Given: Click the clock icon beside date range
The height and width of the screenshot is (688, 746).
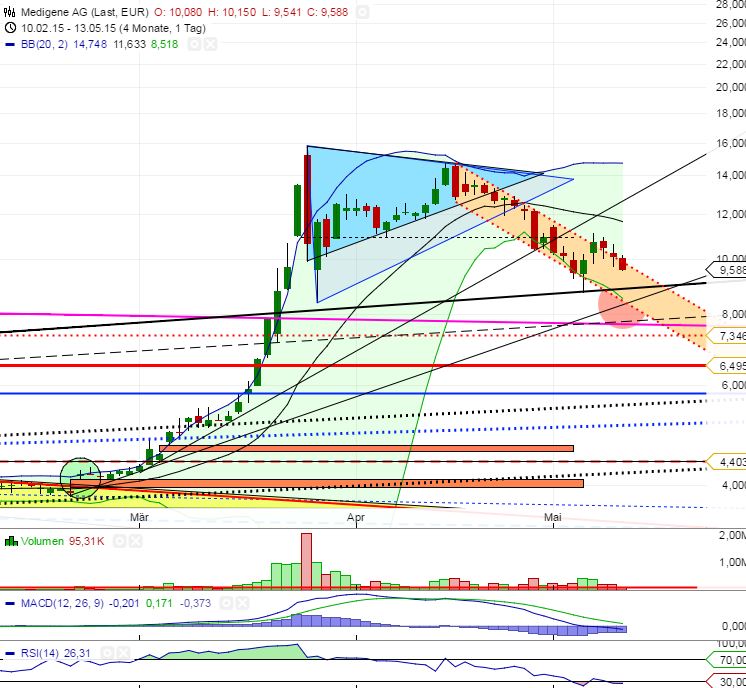Looking at the screenshot, I should pos(10,29).
